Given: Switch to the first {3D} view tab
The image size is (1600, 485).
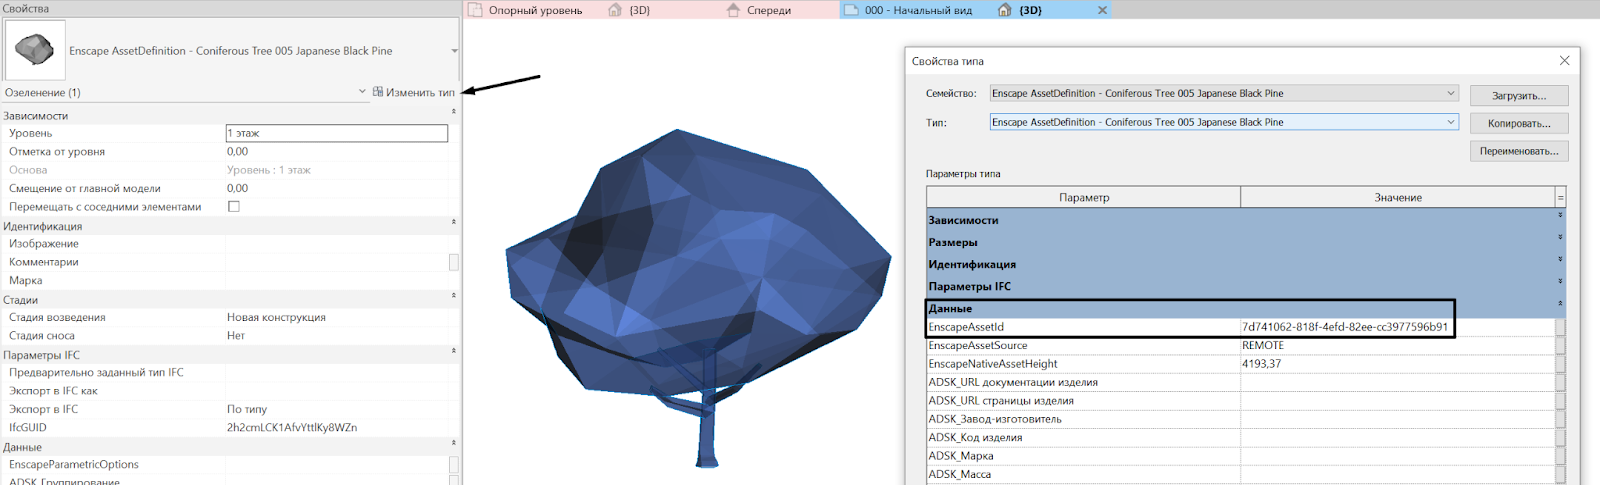Looking at the screenshot, I should (639, 10).
